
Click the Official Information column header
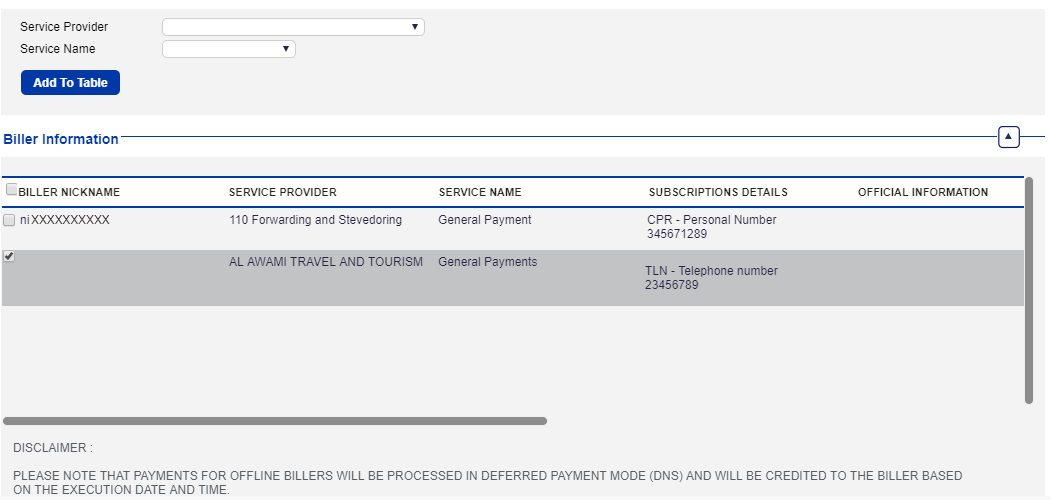pyautogui.click(x=922, y=192)
